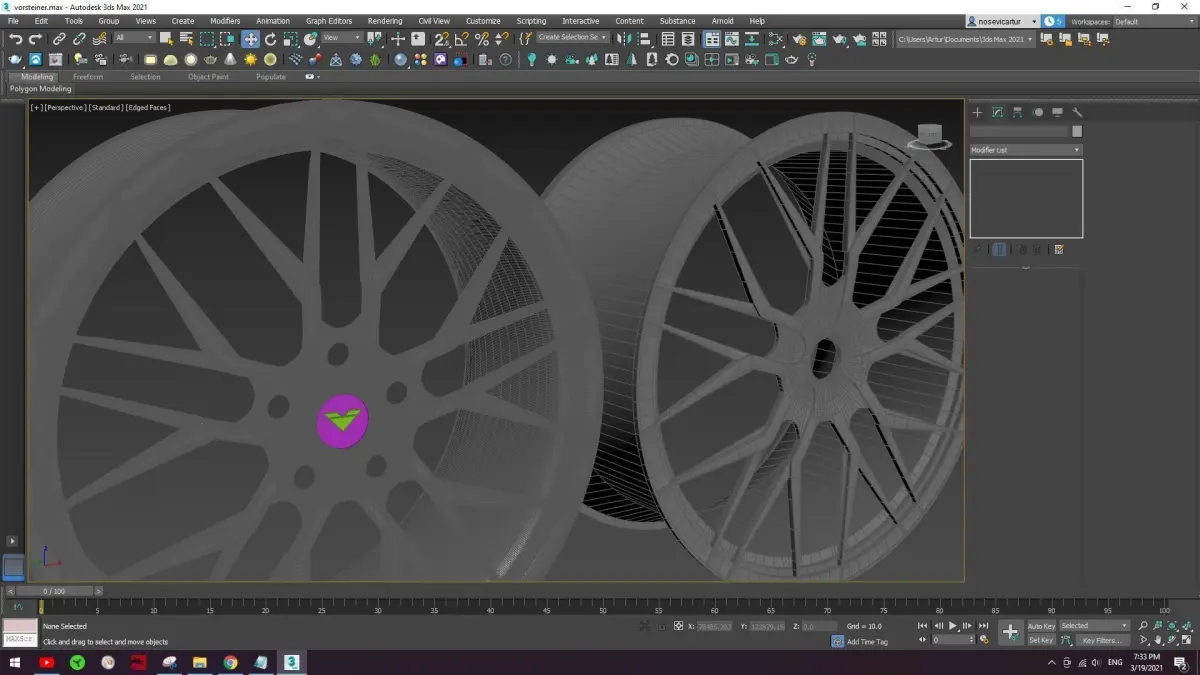Screen dimensions: 1200x675
Task: Toggle the Spinner Snap button
Action: (x=501, y=39)
